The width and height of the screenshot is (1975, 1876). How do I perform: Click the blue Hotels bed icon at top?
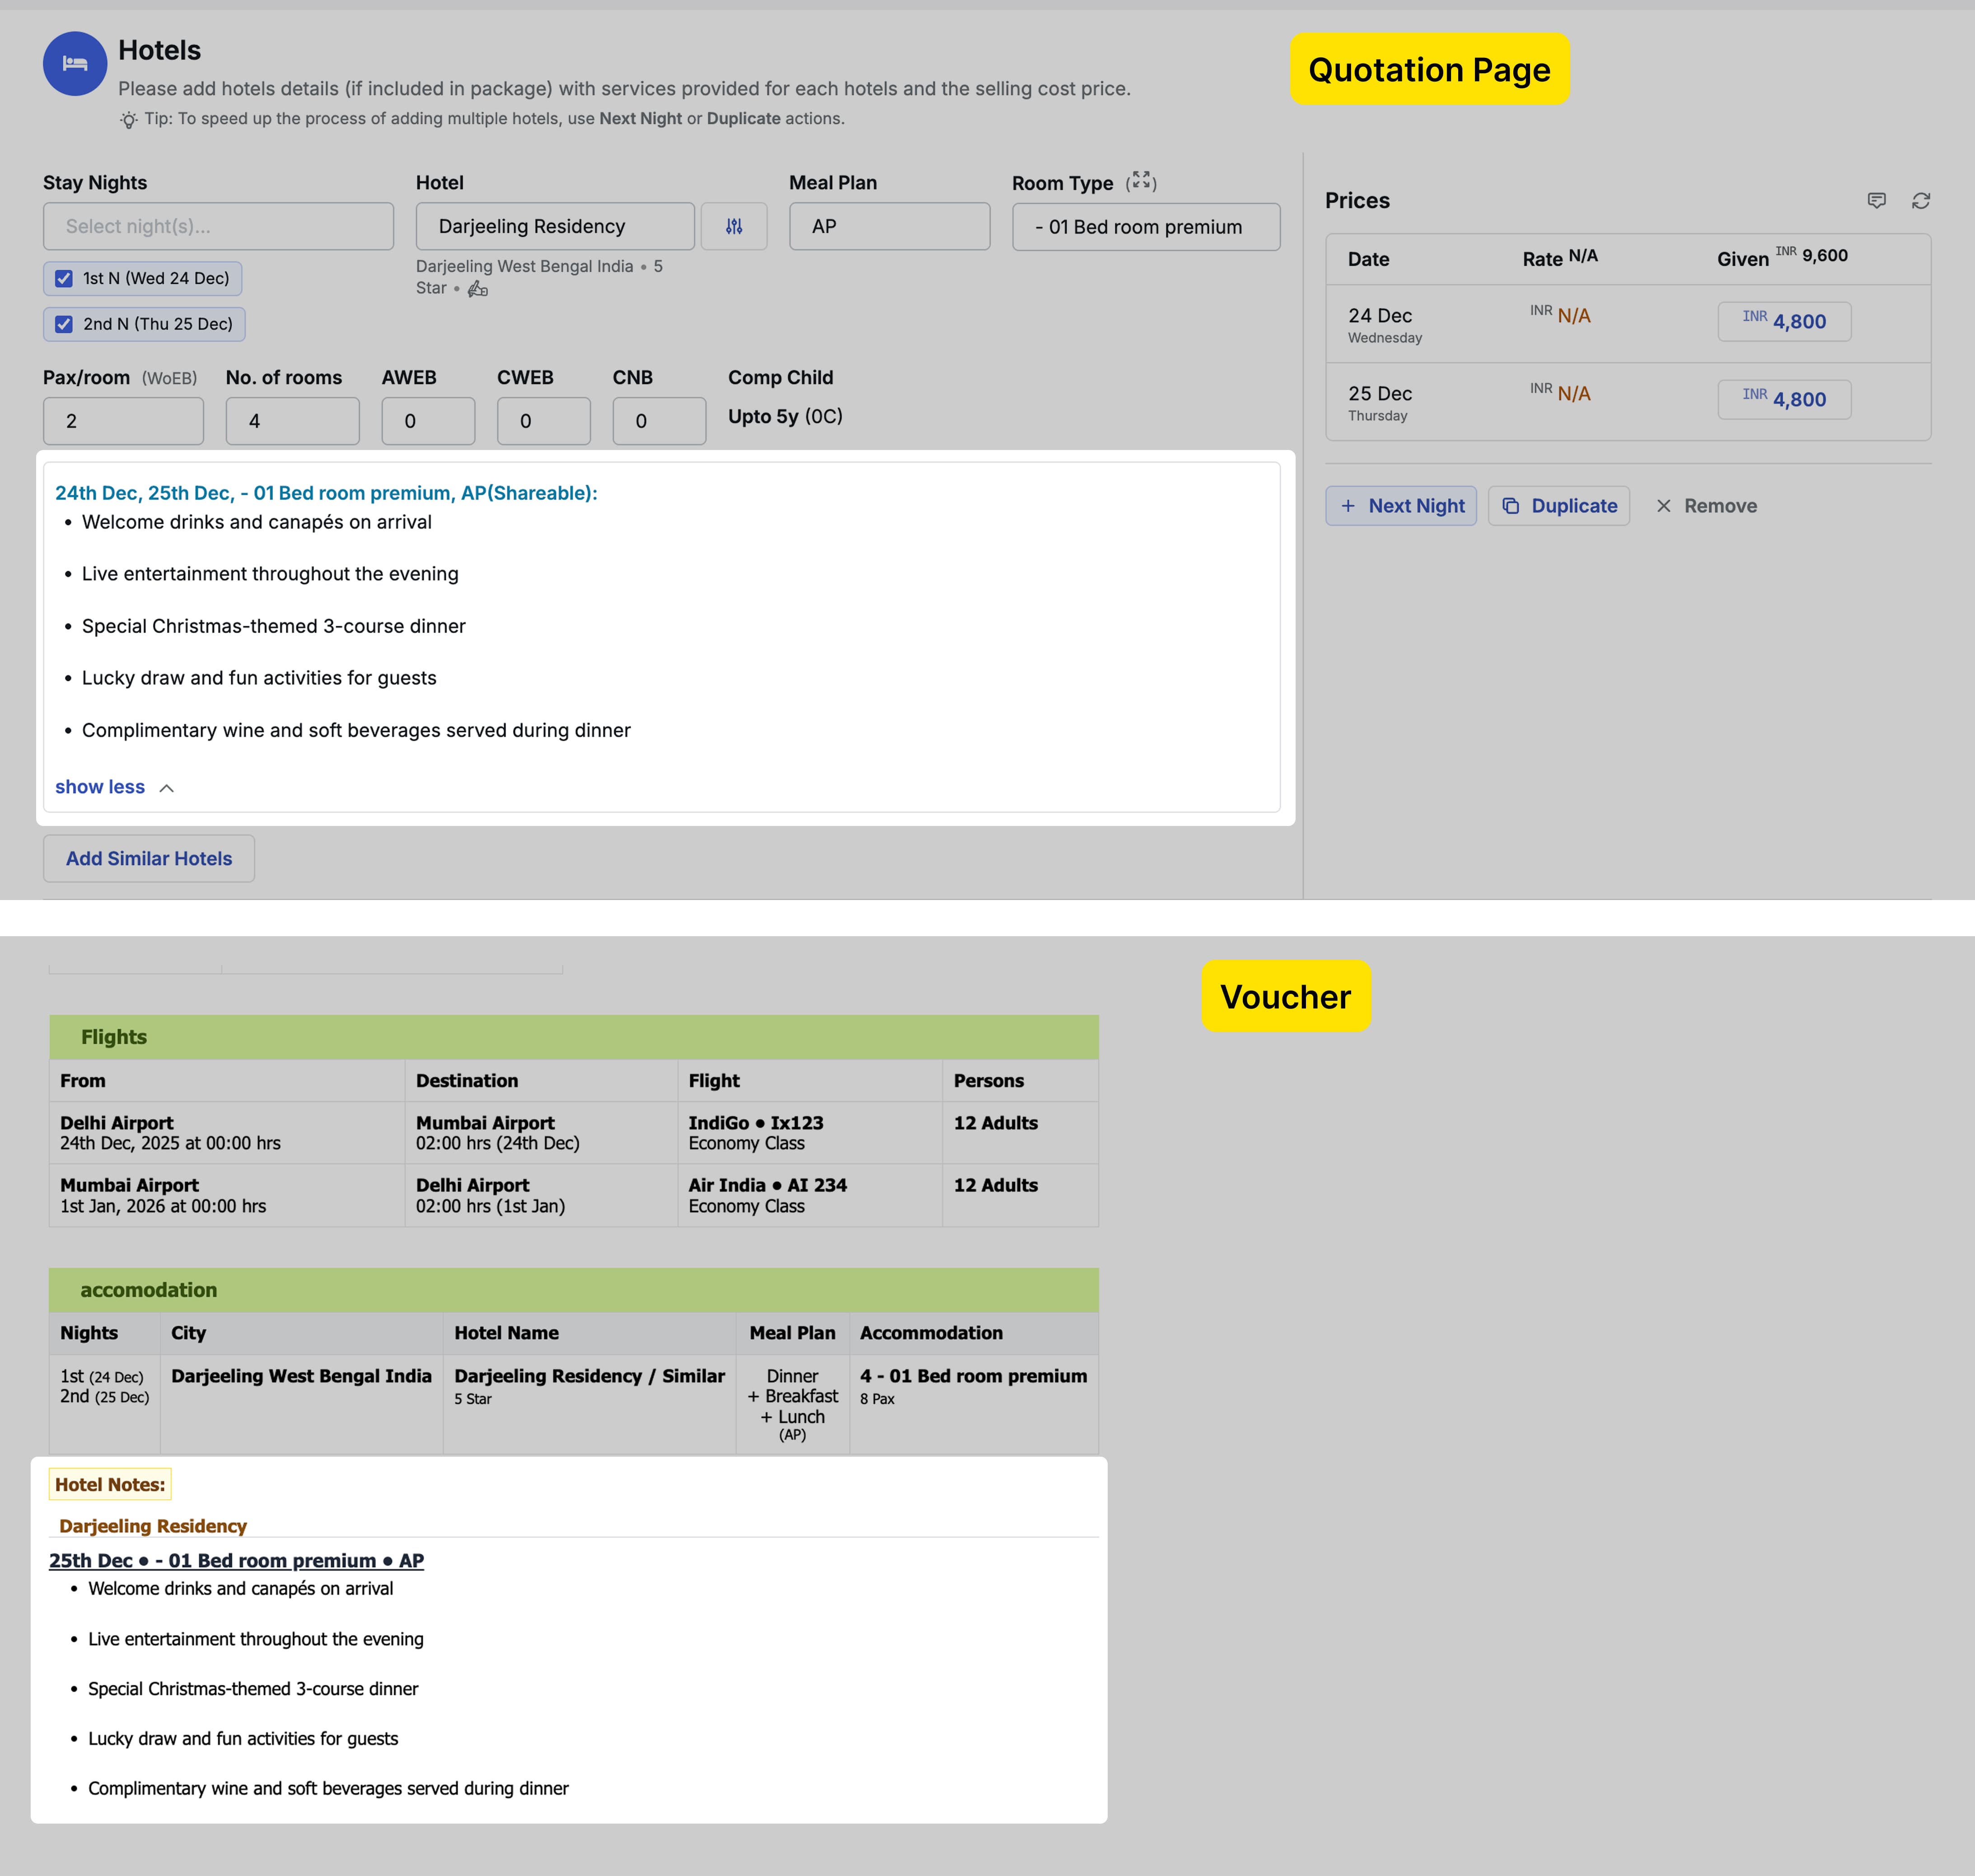75,63
